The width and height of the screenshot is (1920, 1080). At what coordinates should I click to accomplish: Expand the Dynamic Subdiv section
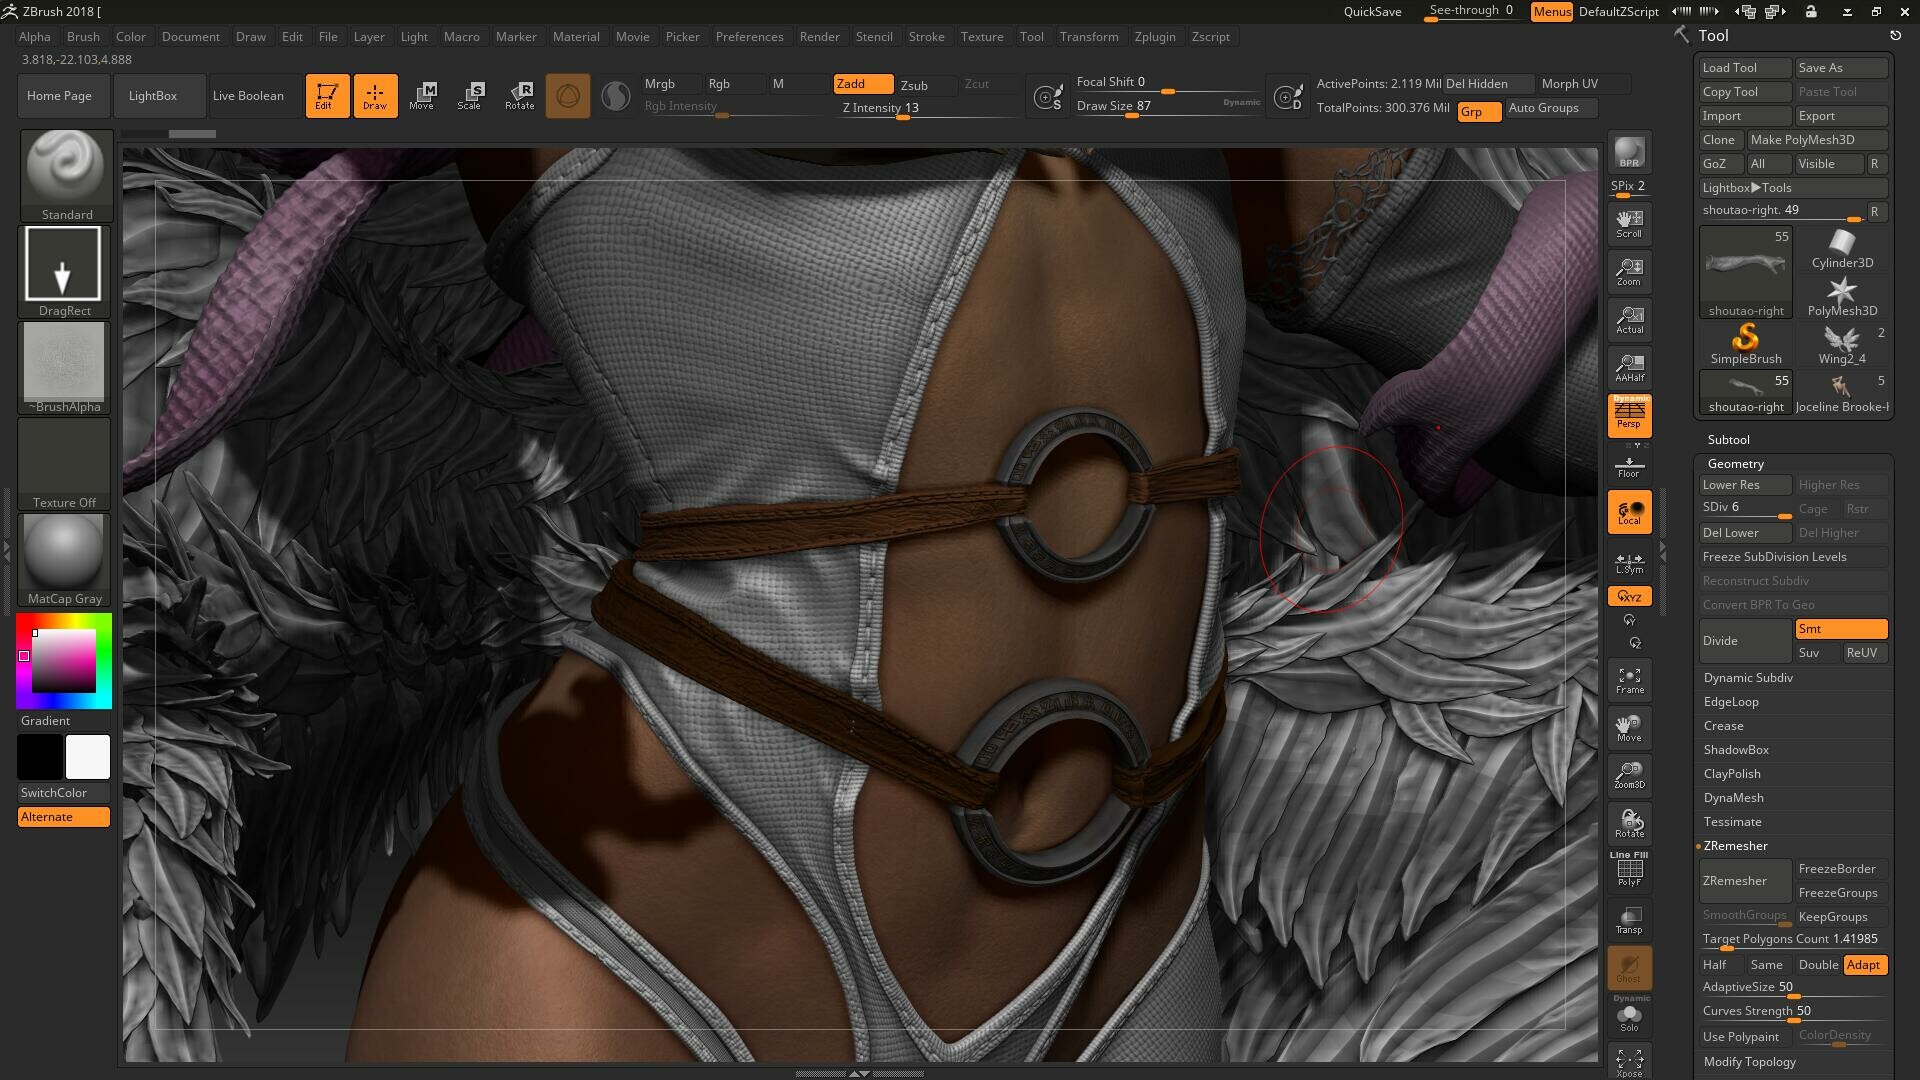(x=1748, y=678)
